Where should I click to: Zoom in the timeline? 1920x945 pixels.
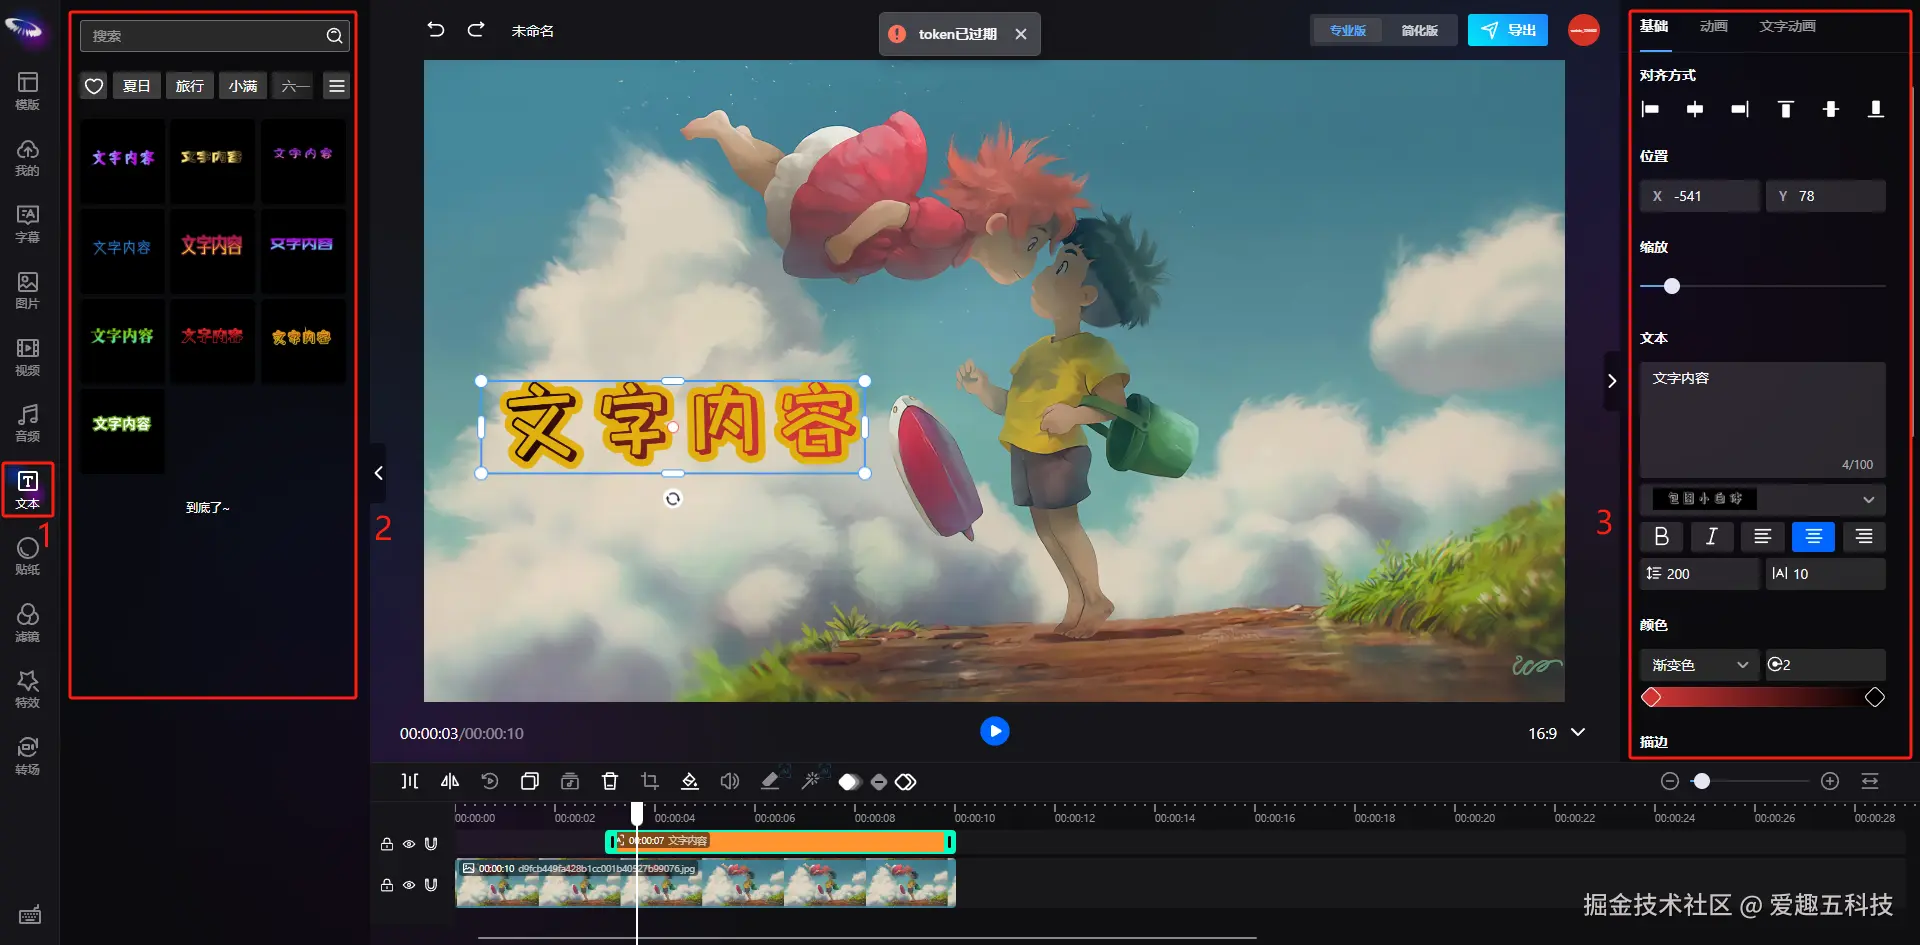click(1830, 781)
